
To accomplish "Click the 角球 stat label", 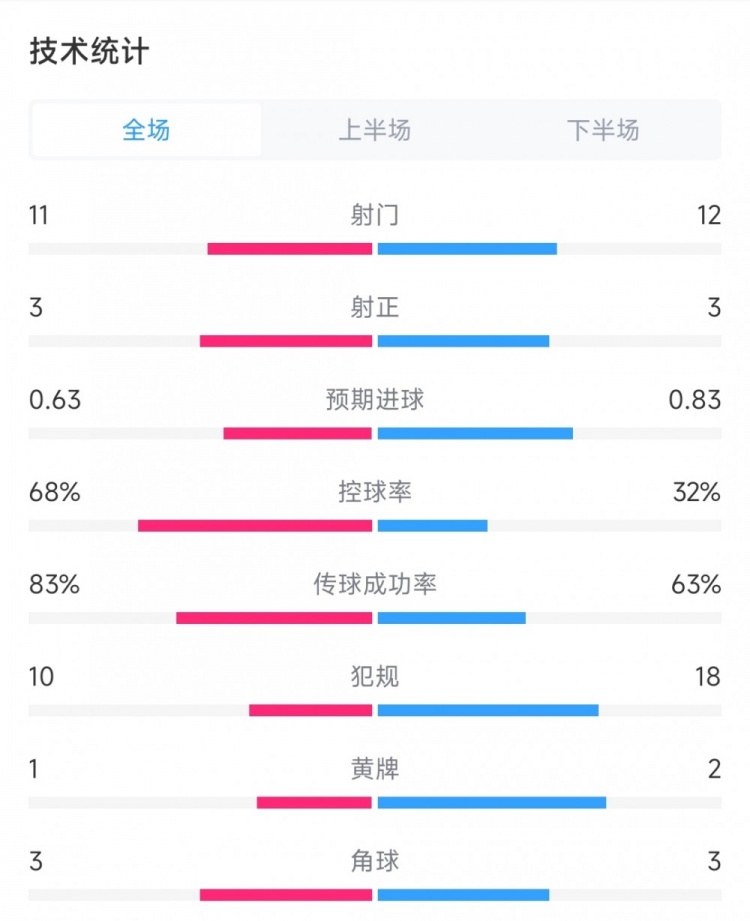I will pos(375,861).
